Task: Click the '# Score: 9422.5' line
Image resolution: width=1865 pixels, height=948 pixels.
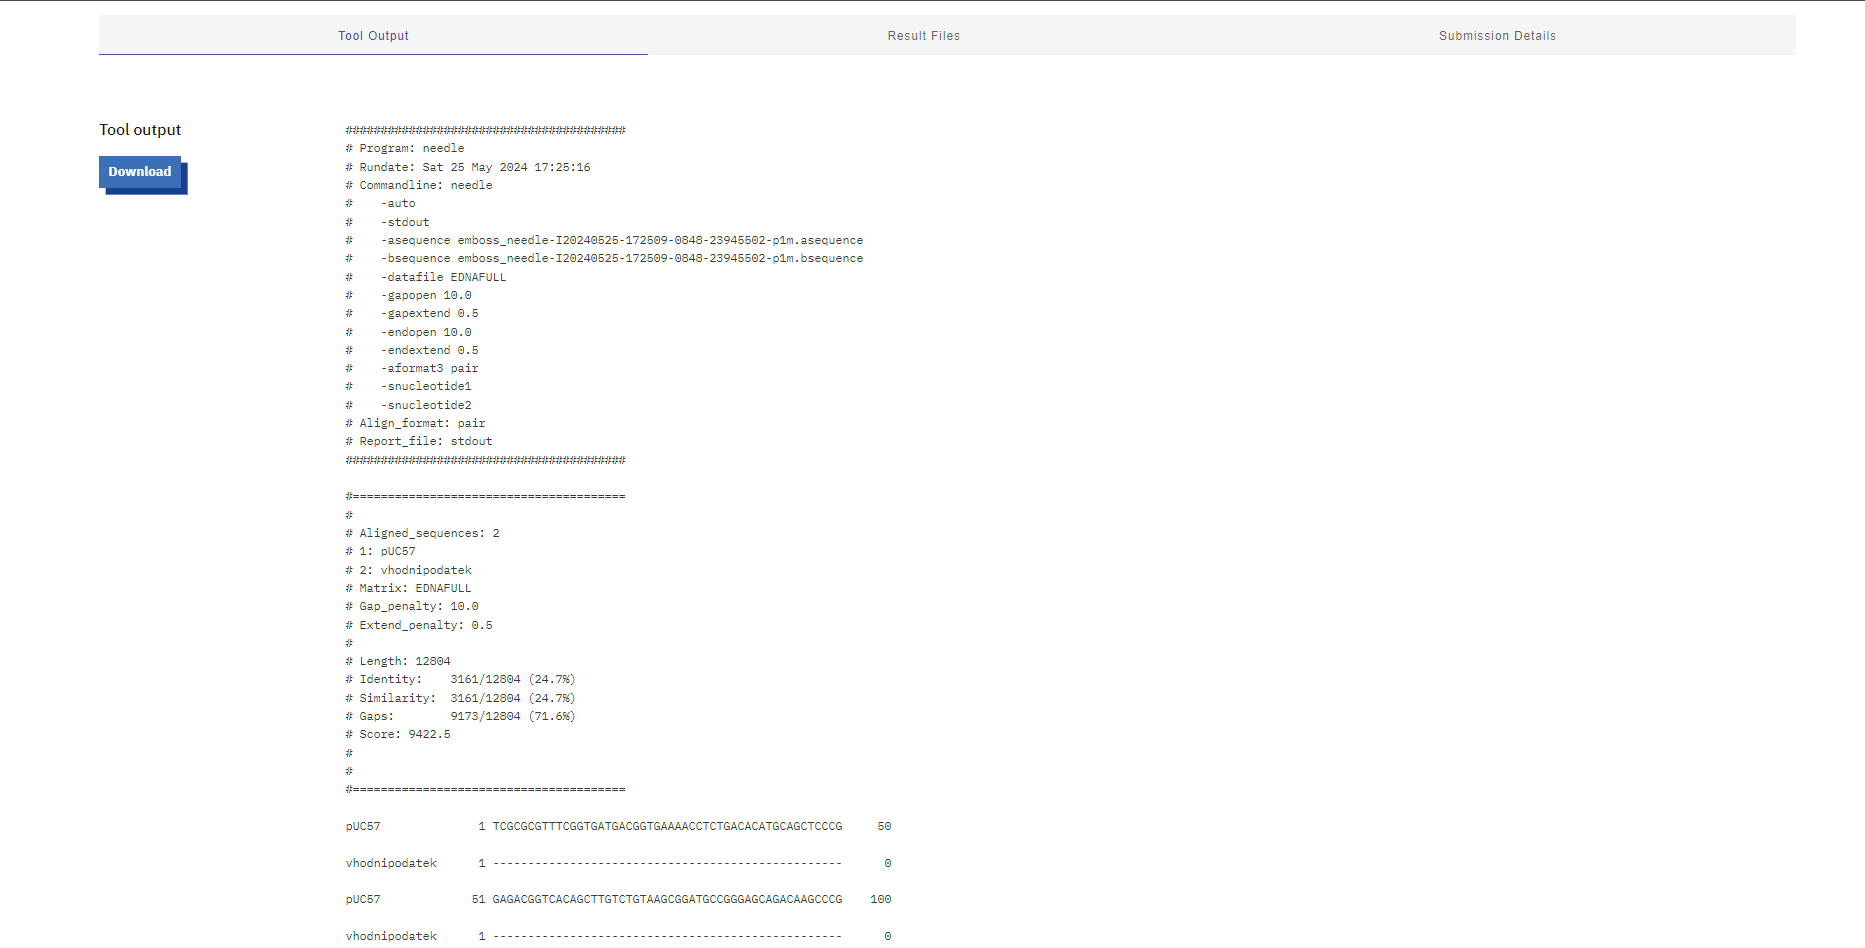Action: click(398, 734)
